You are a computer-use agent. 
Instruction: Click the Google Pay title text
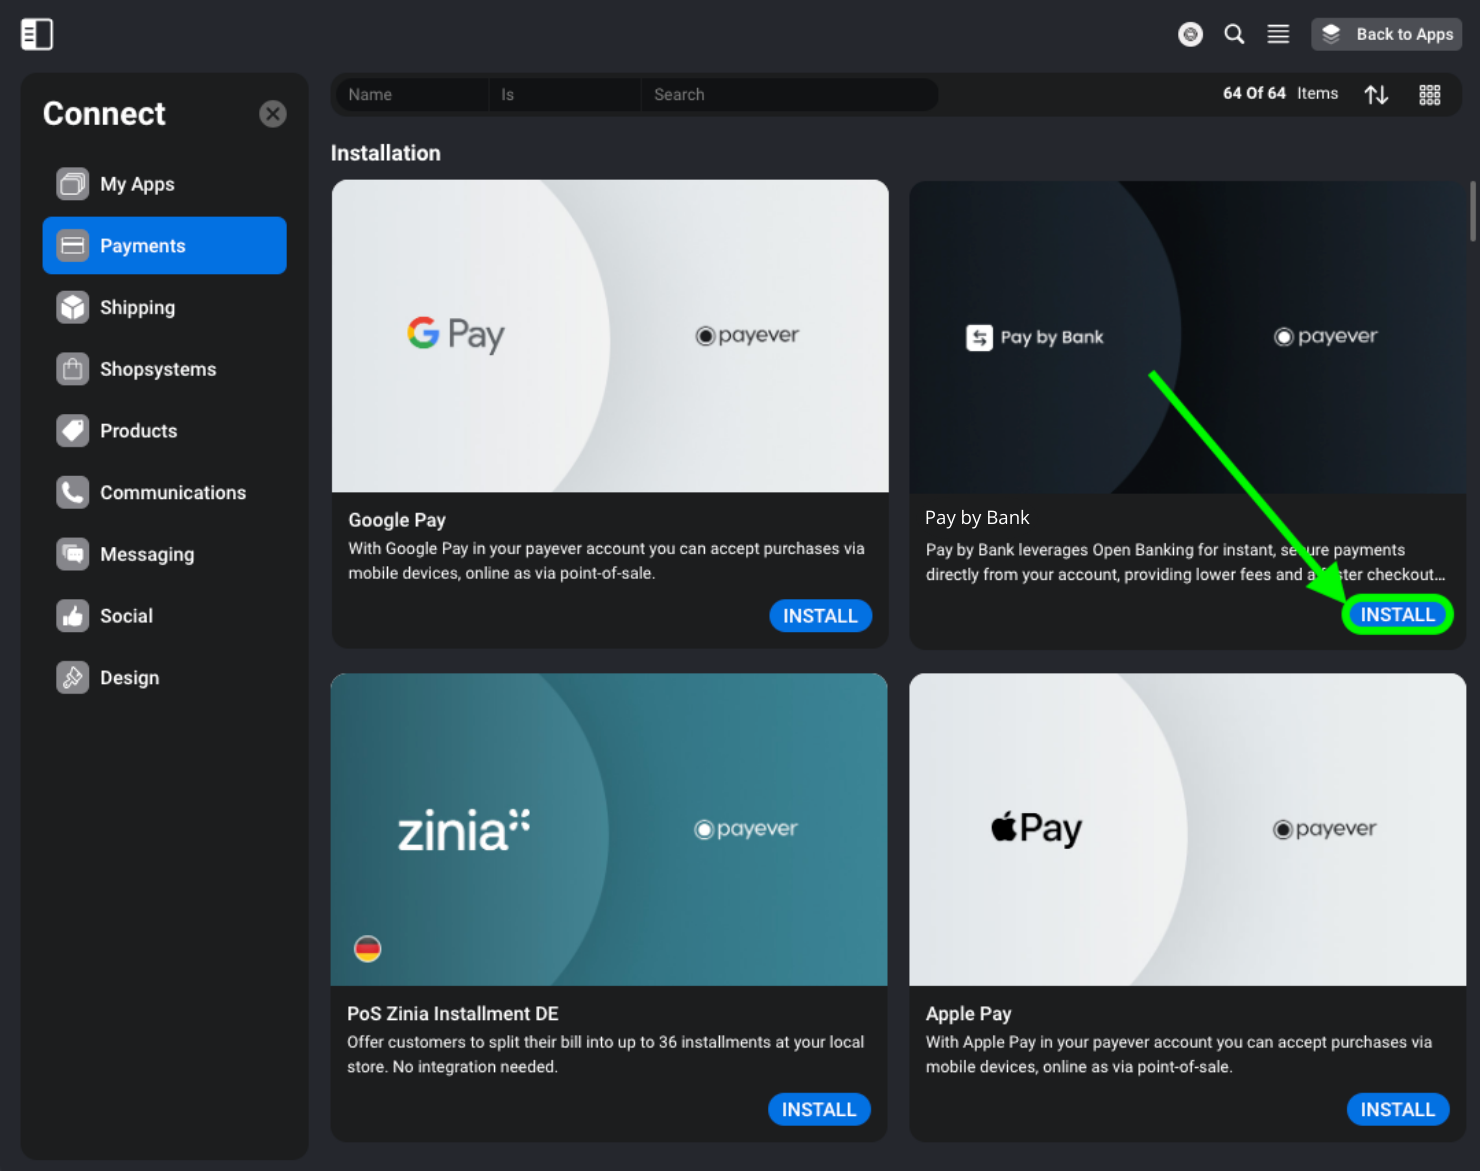397,520
